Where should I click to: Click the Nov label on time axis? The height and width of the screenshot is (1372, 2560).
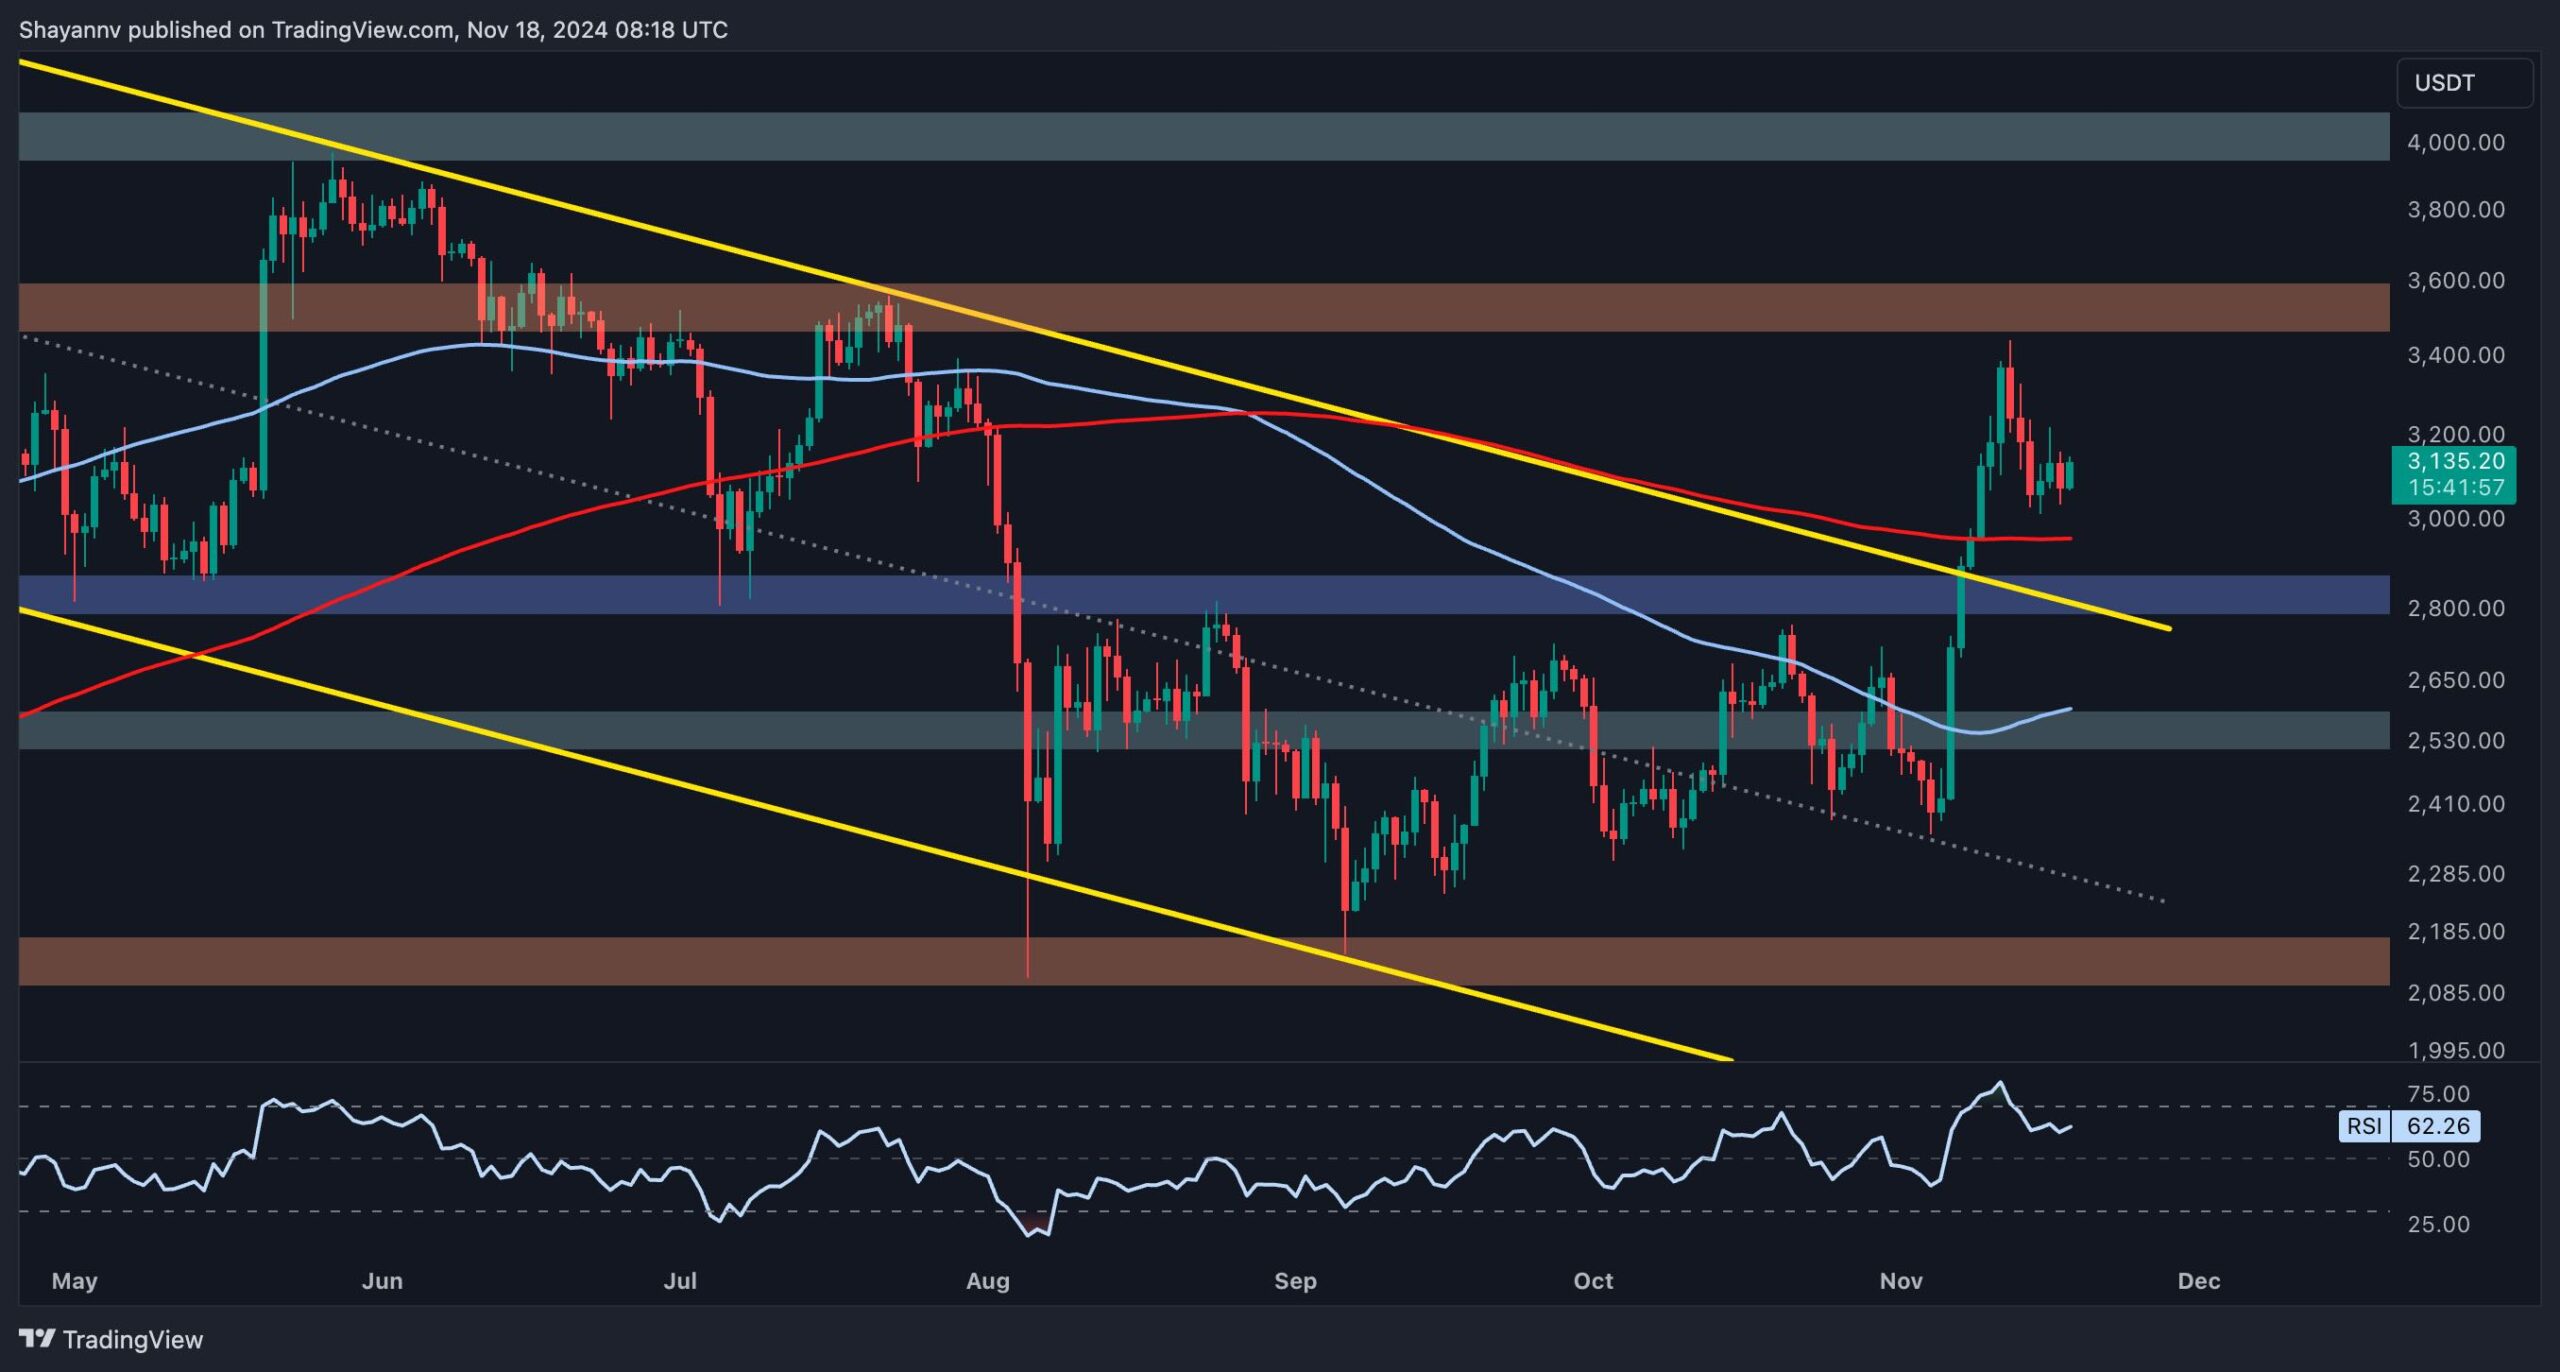pyautogui.click(x=1900, y=1281)
